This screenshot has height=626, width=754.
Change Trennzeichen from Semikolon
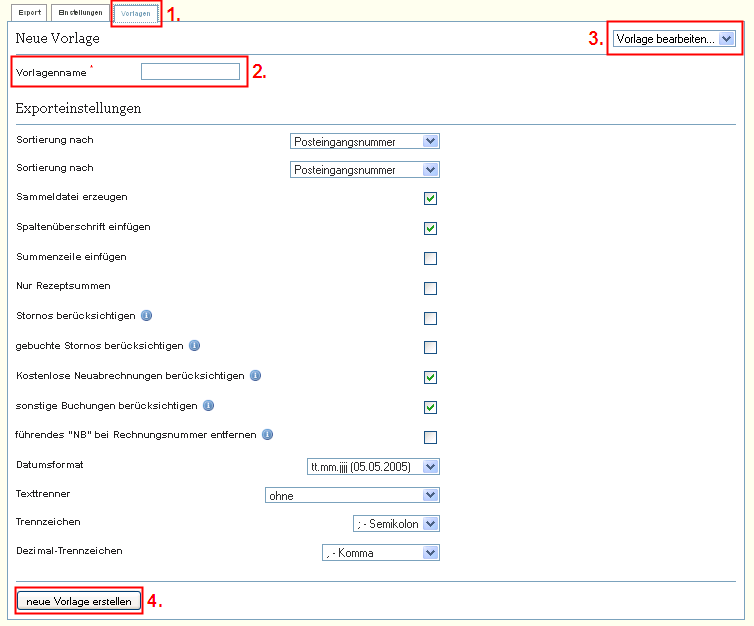[x=397, y=524]
